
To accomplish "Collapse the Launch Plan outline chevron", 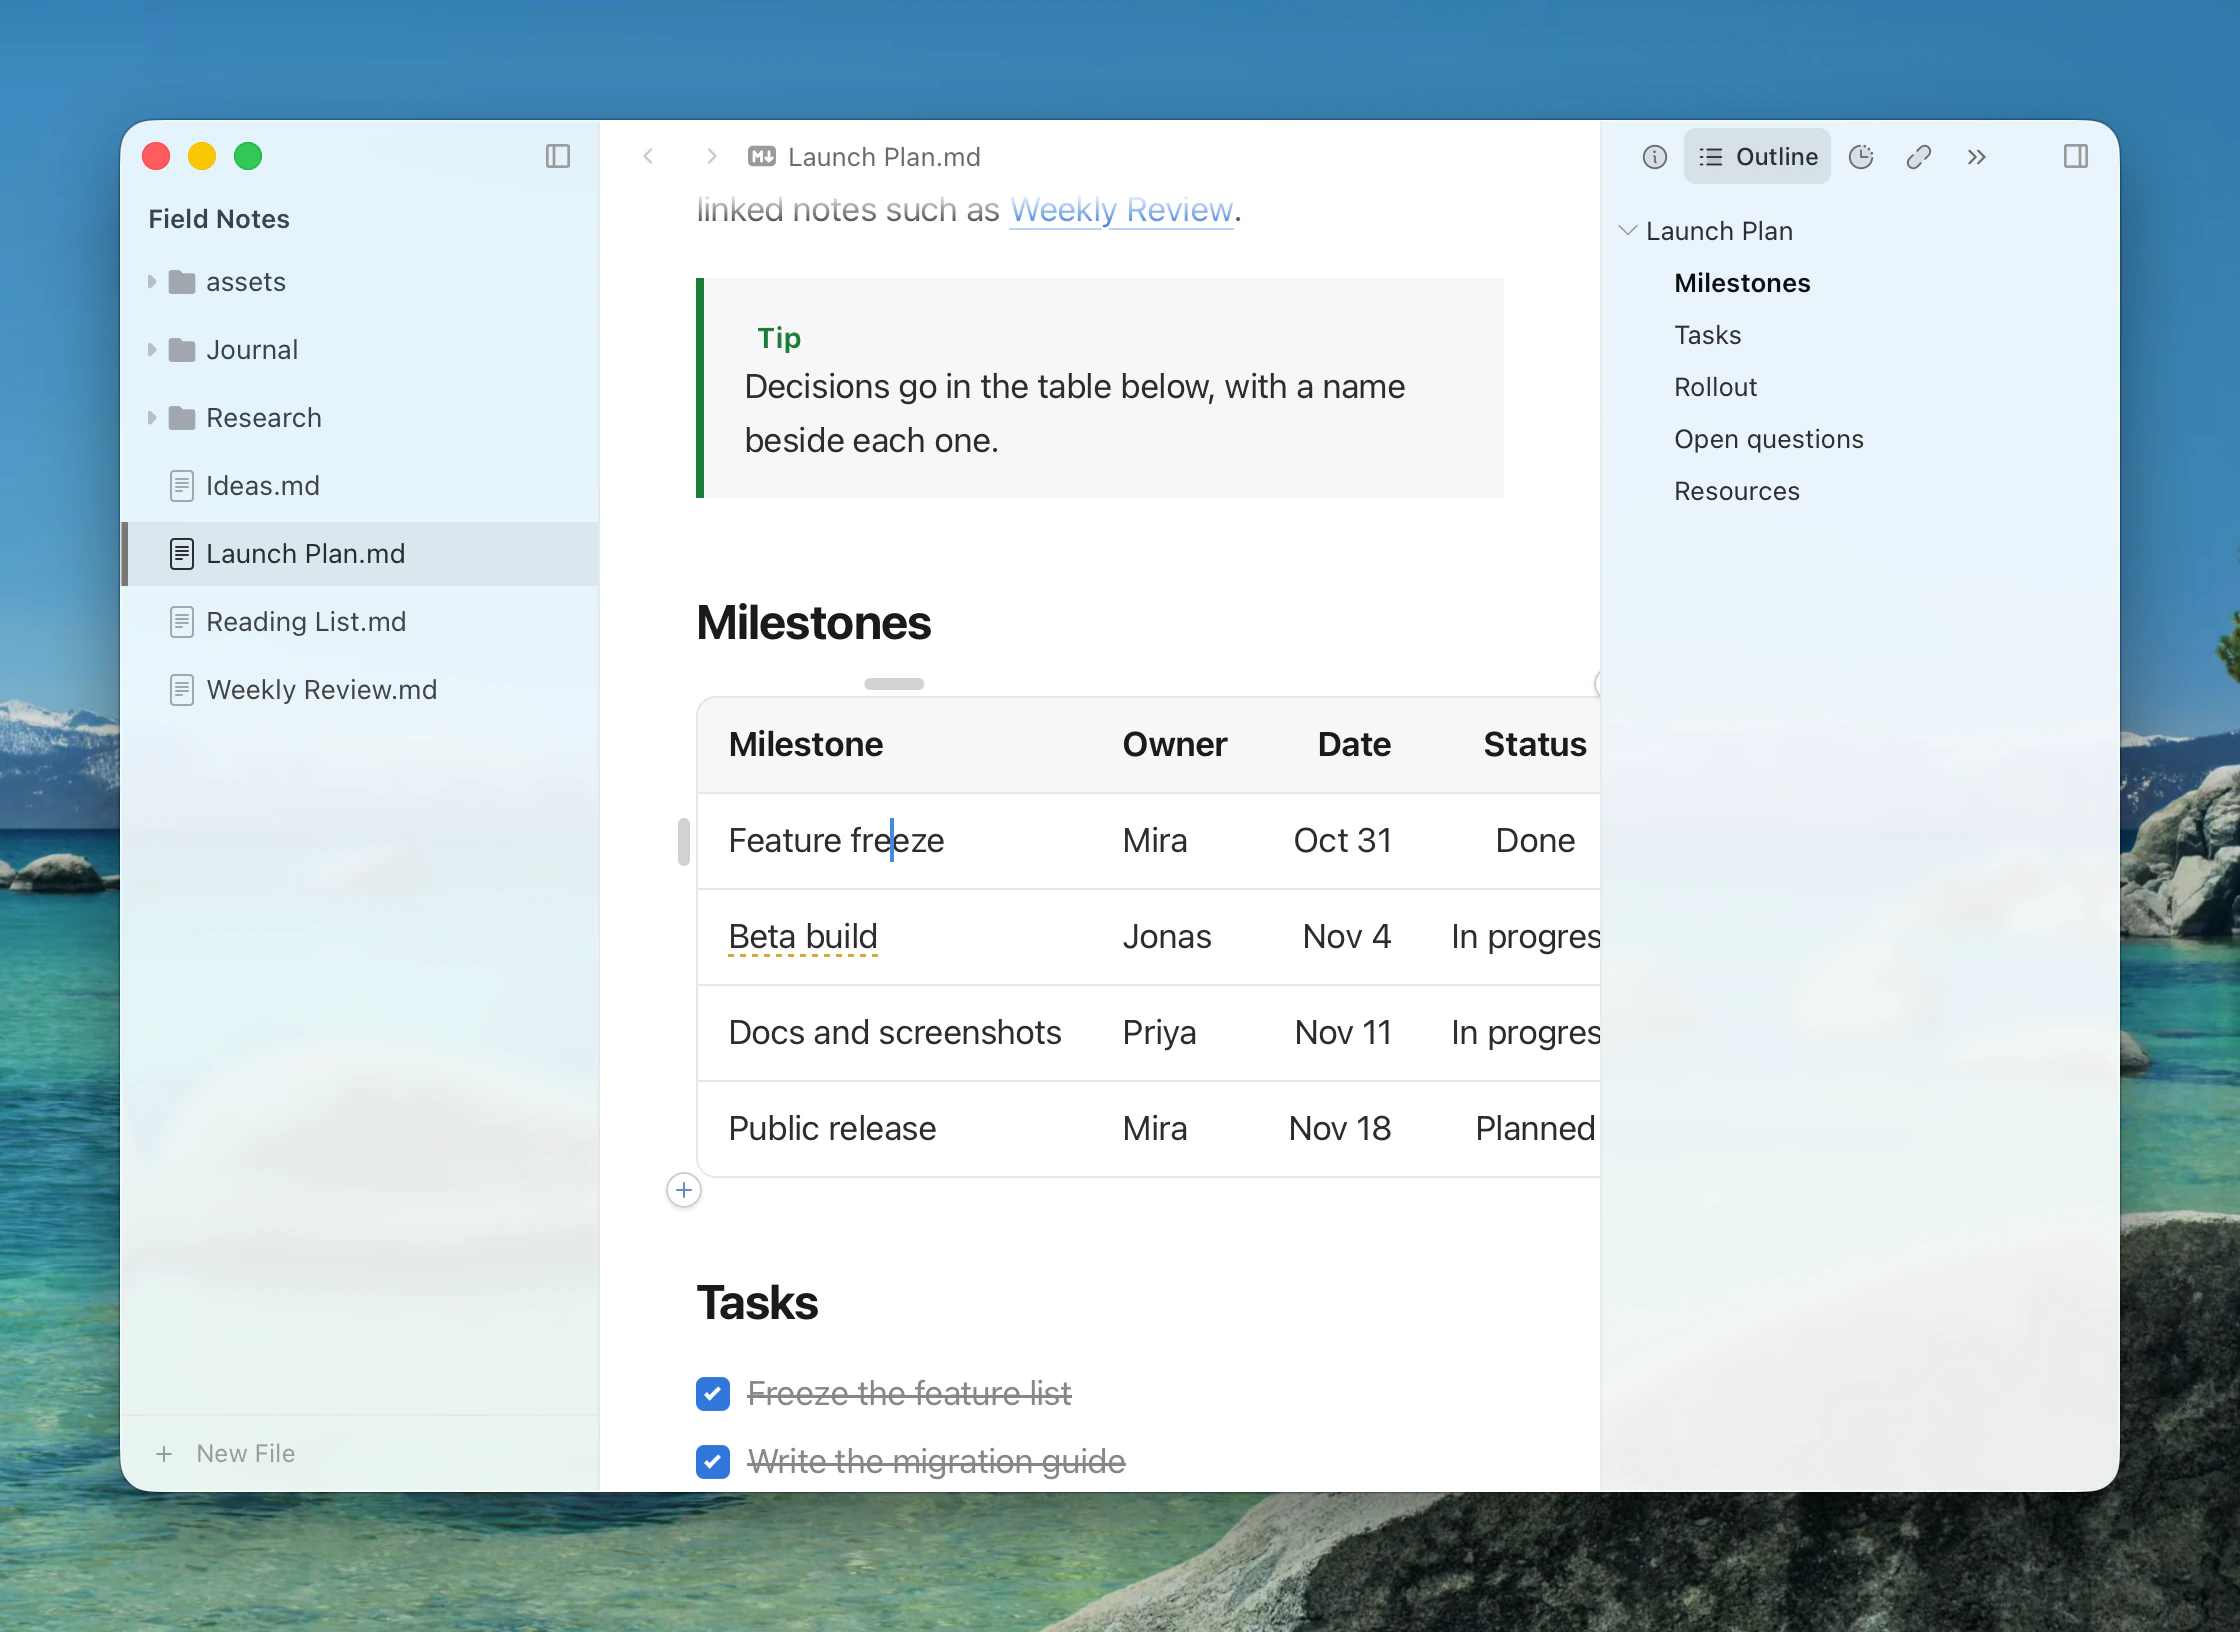I will (1628, 230).
